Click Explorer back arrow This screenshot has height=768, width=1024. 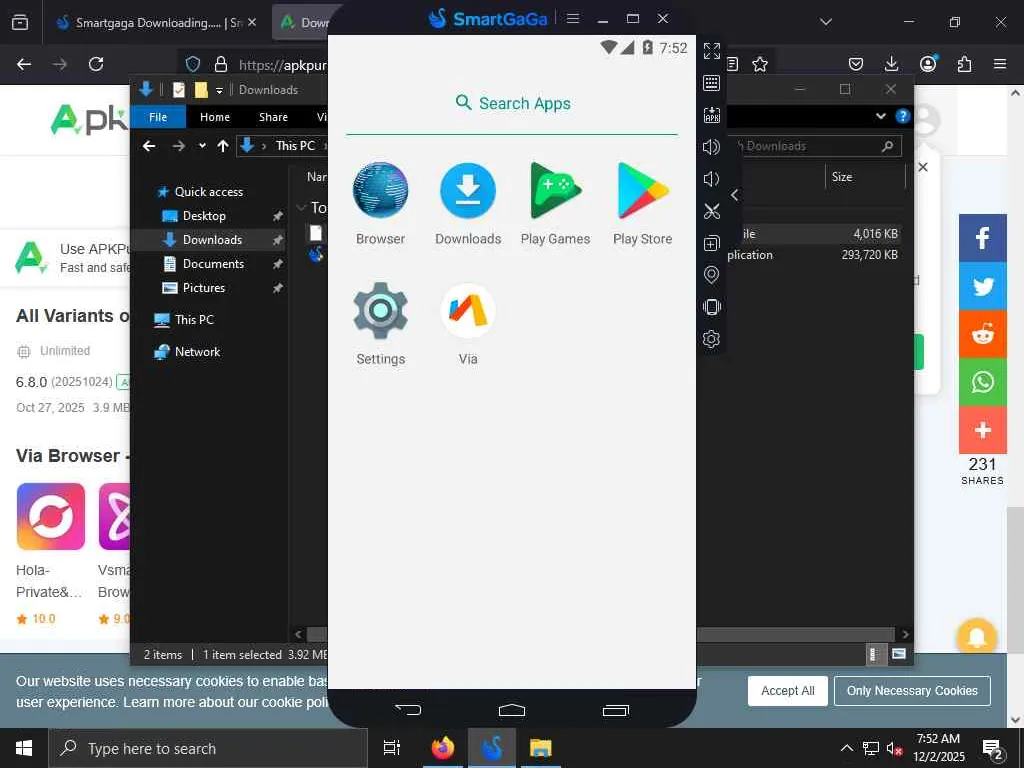tap(149, 146)
